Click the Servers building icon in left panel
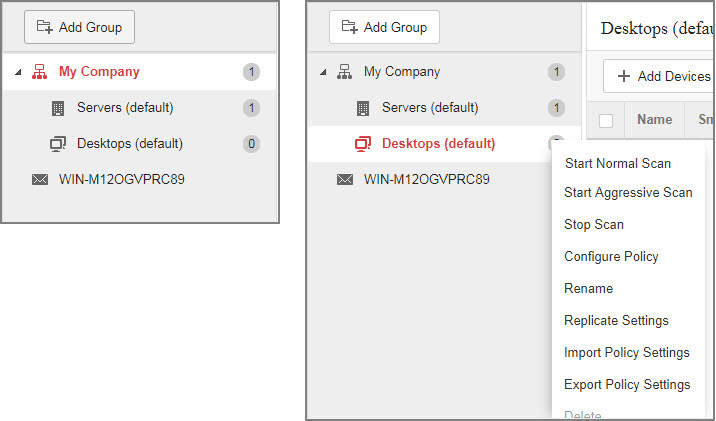This screenshot has width=716, height=421. pyautogui.click(x=57, y=108)
